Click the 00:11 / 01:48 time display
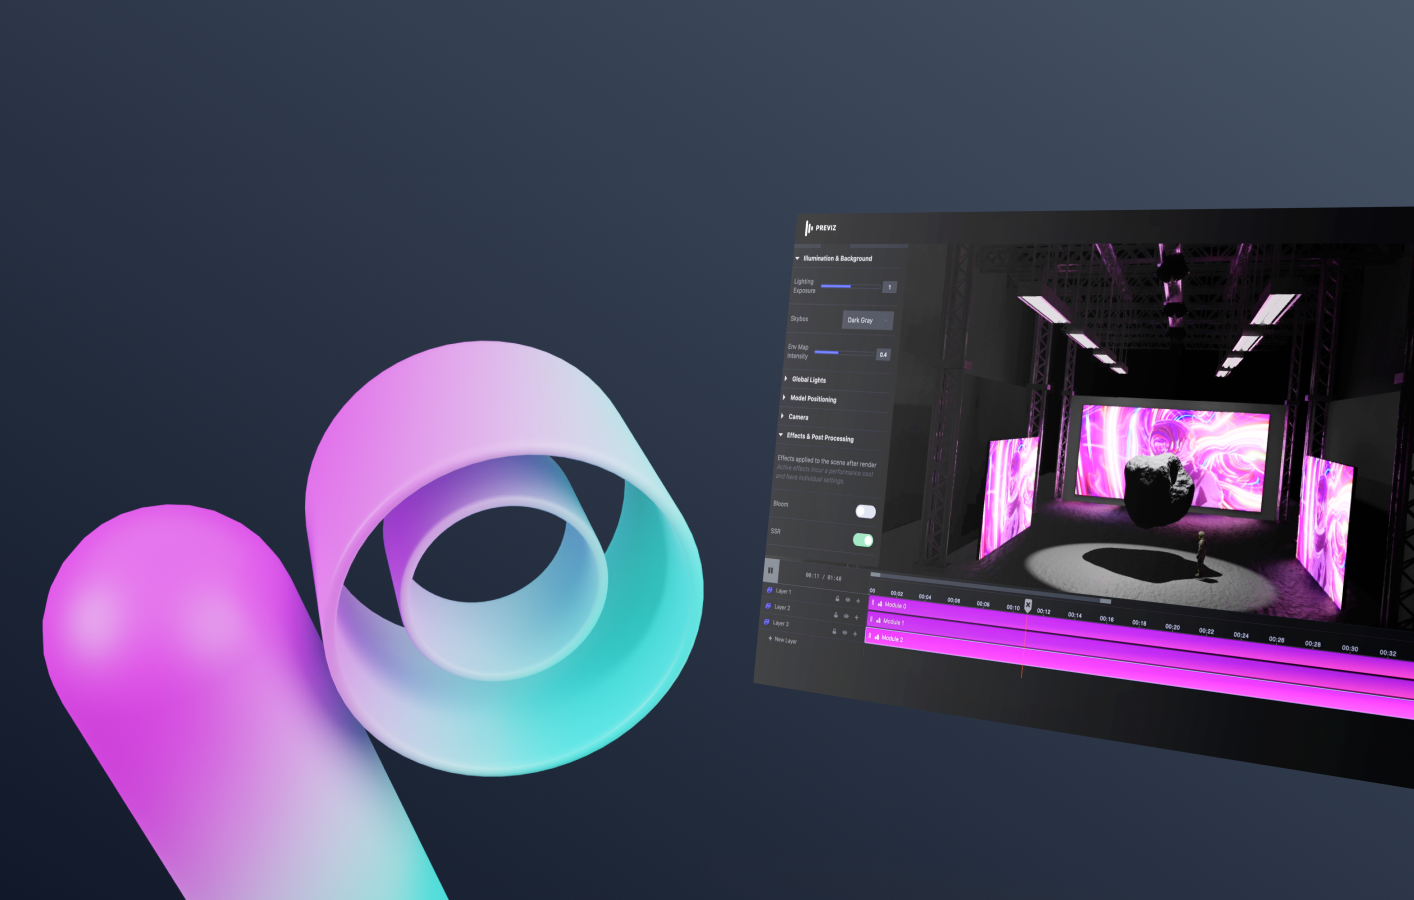 pyautogui.click(x=824, y=577)
